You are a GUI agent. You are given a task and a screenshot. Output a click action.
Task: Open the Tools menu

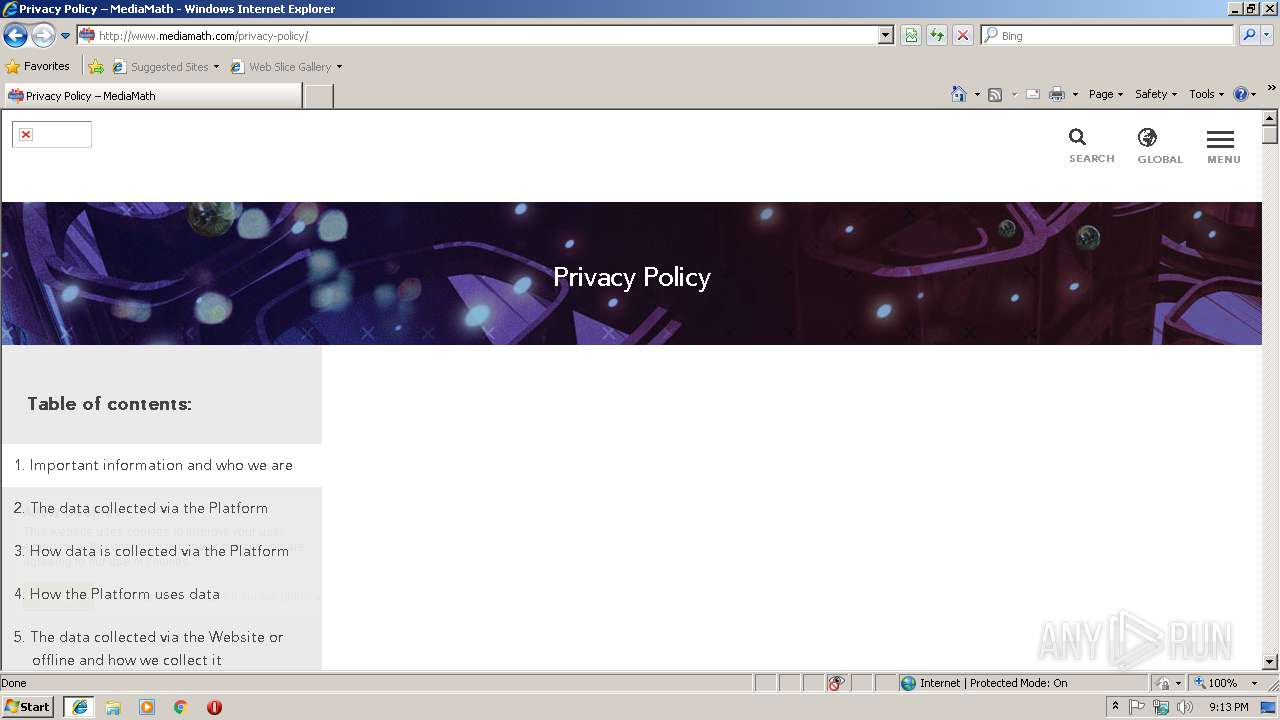[1206, 94]
